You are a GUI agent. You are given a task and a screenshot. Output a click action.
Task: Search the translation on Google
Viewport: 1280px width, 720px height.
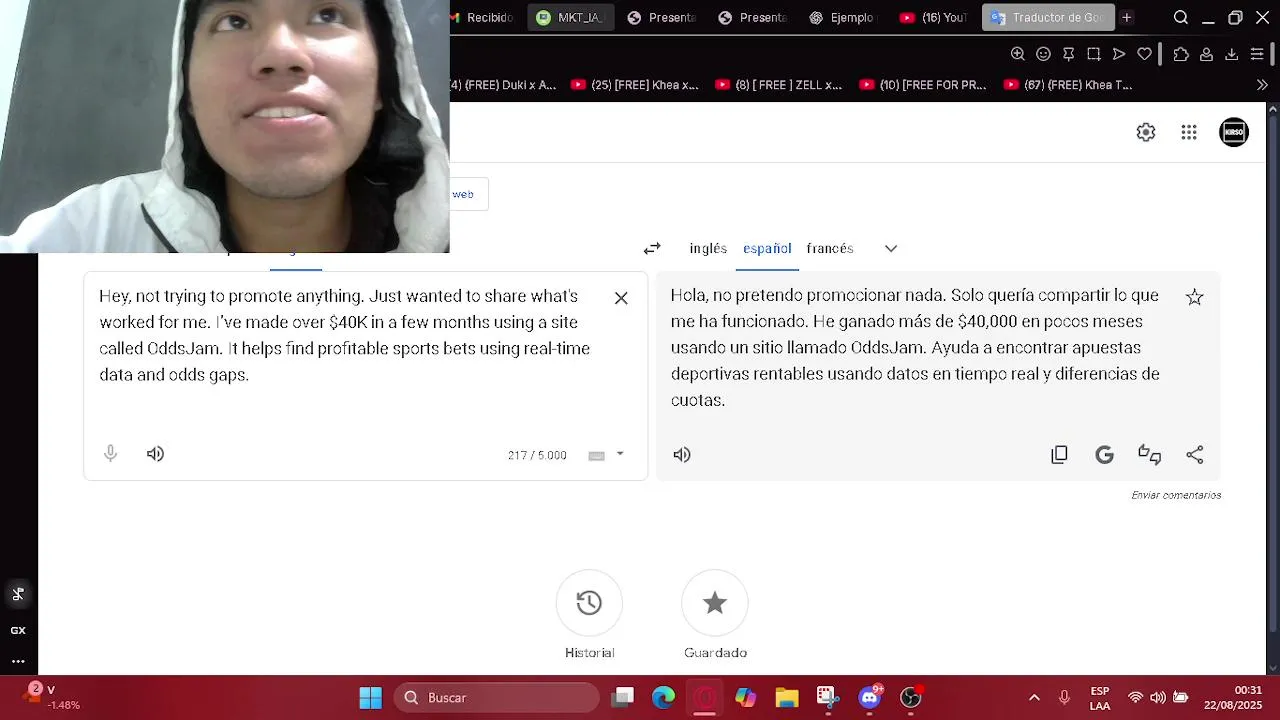(1104, 455)
